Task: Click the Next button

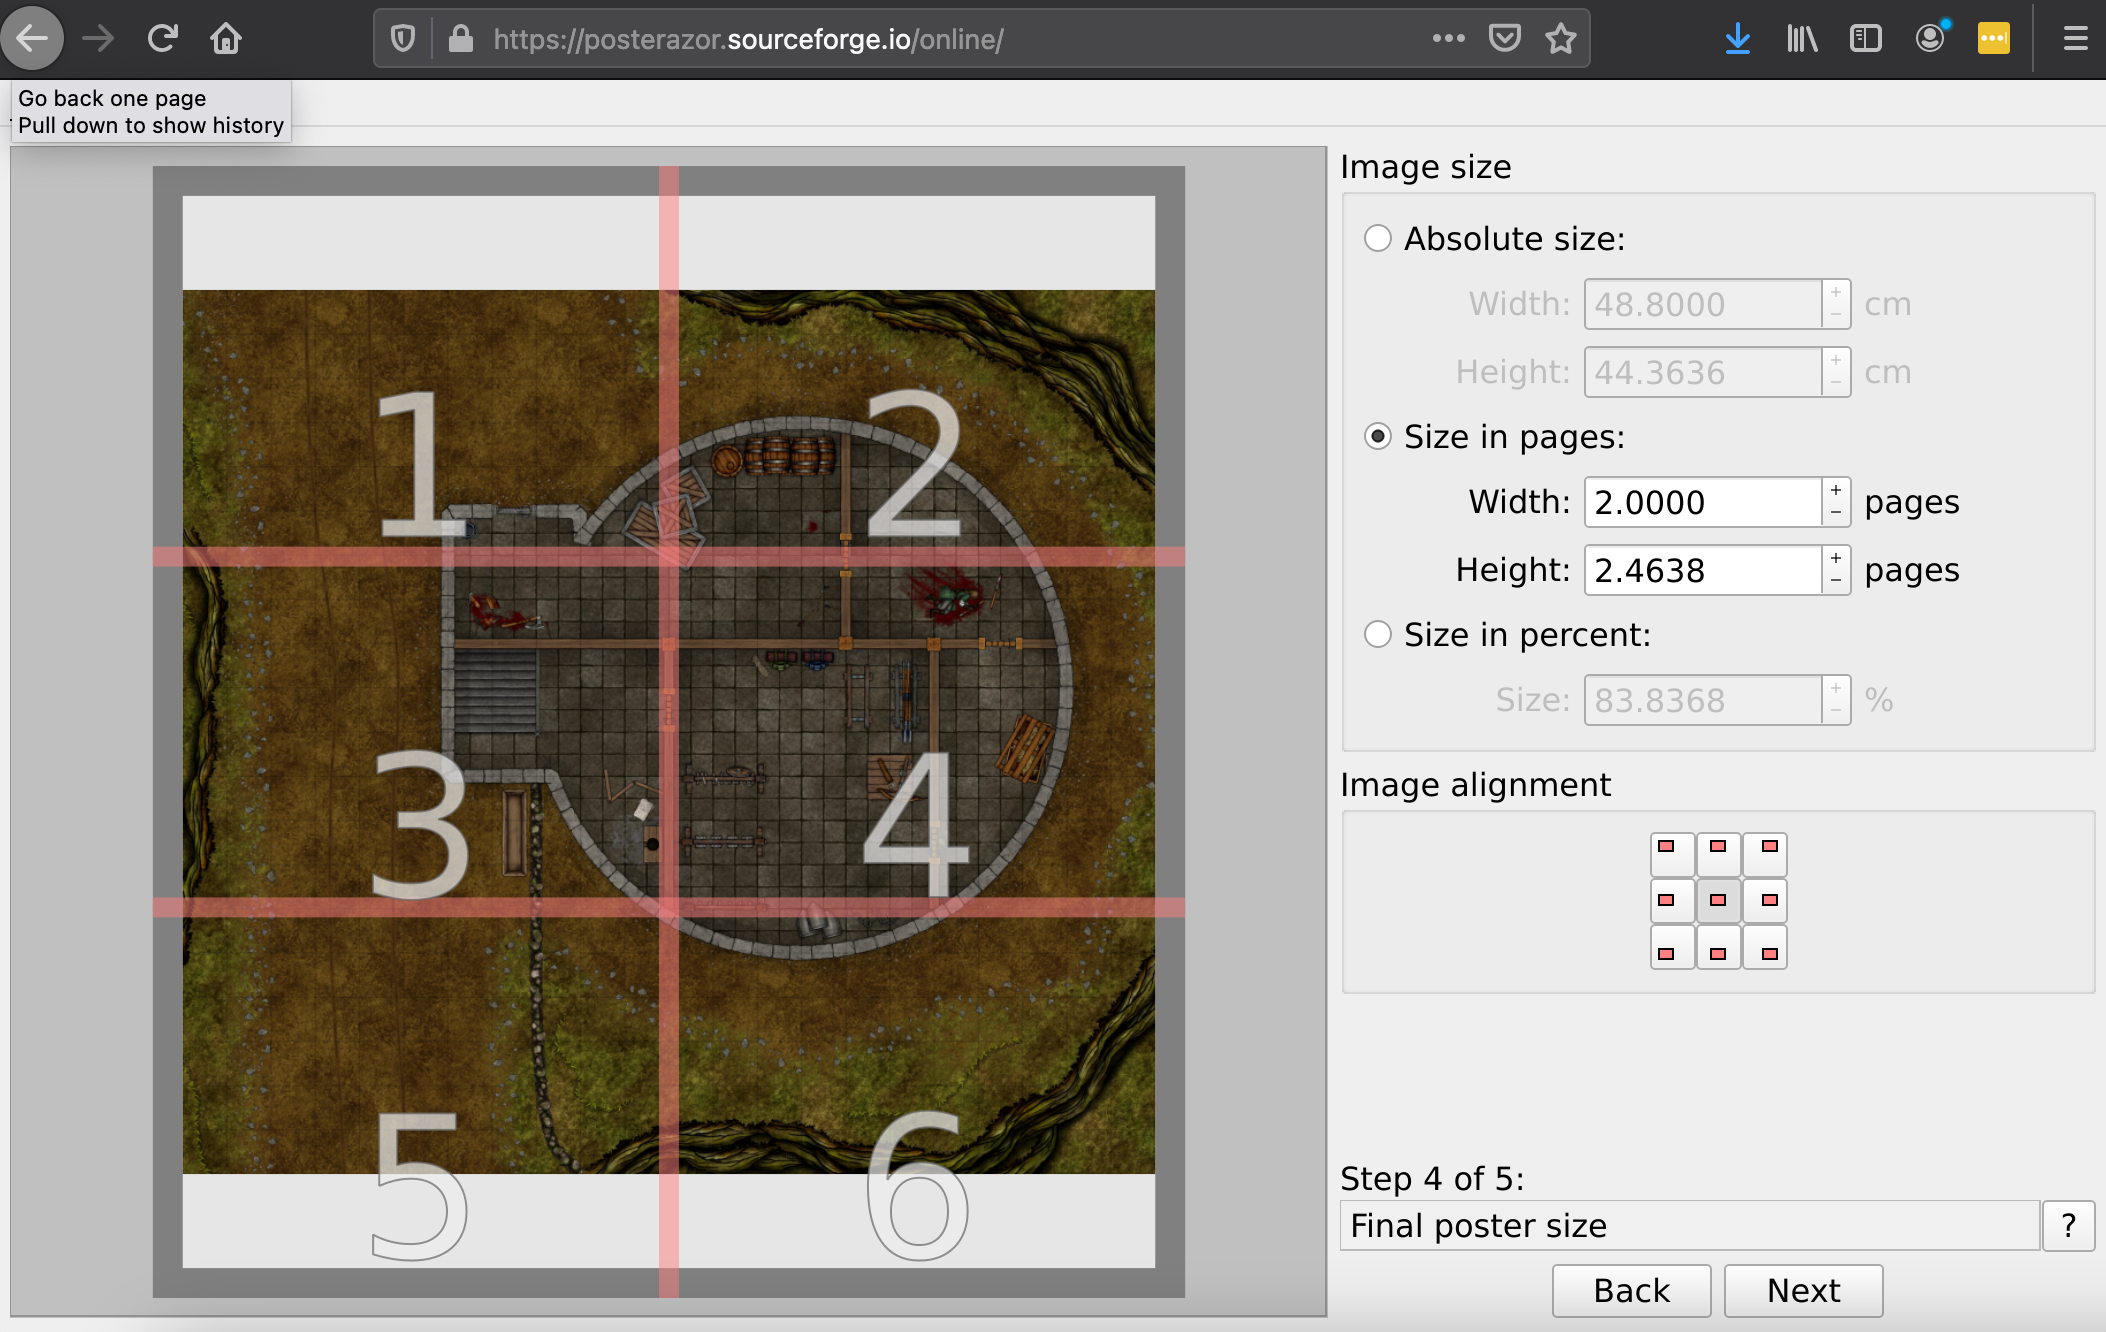Action: pyautogui.click(x=1803, y=1290)
